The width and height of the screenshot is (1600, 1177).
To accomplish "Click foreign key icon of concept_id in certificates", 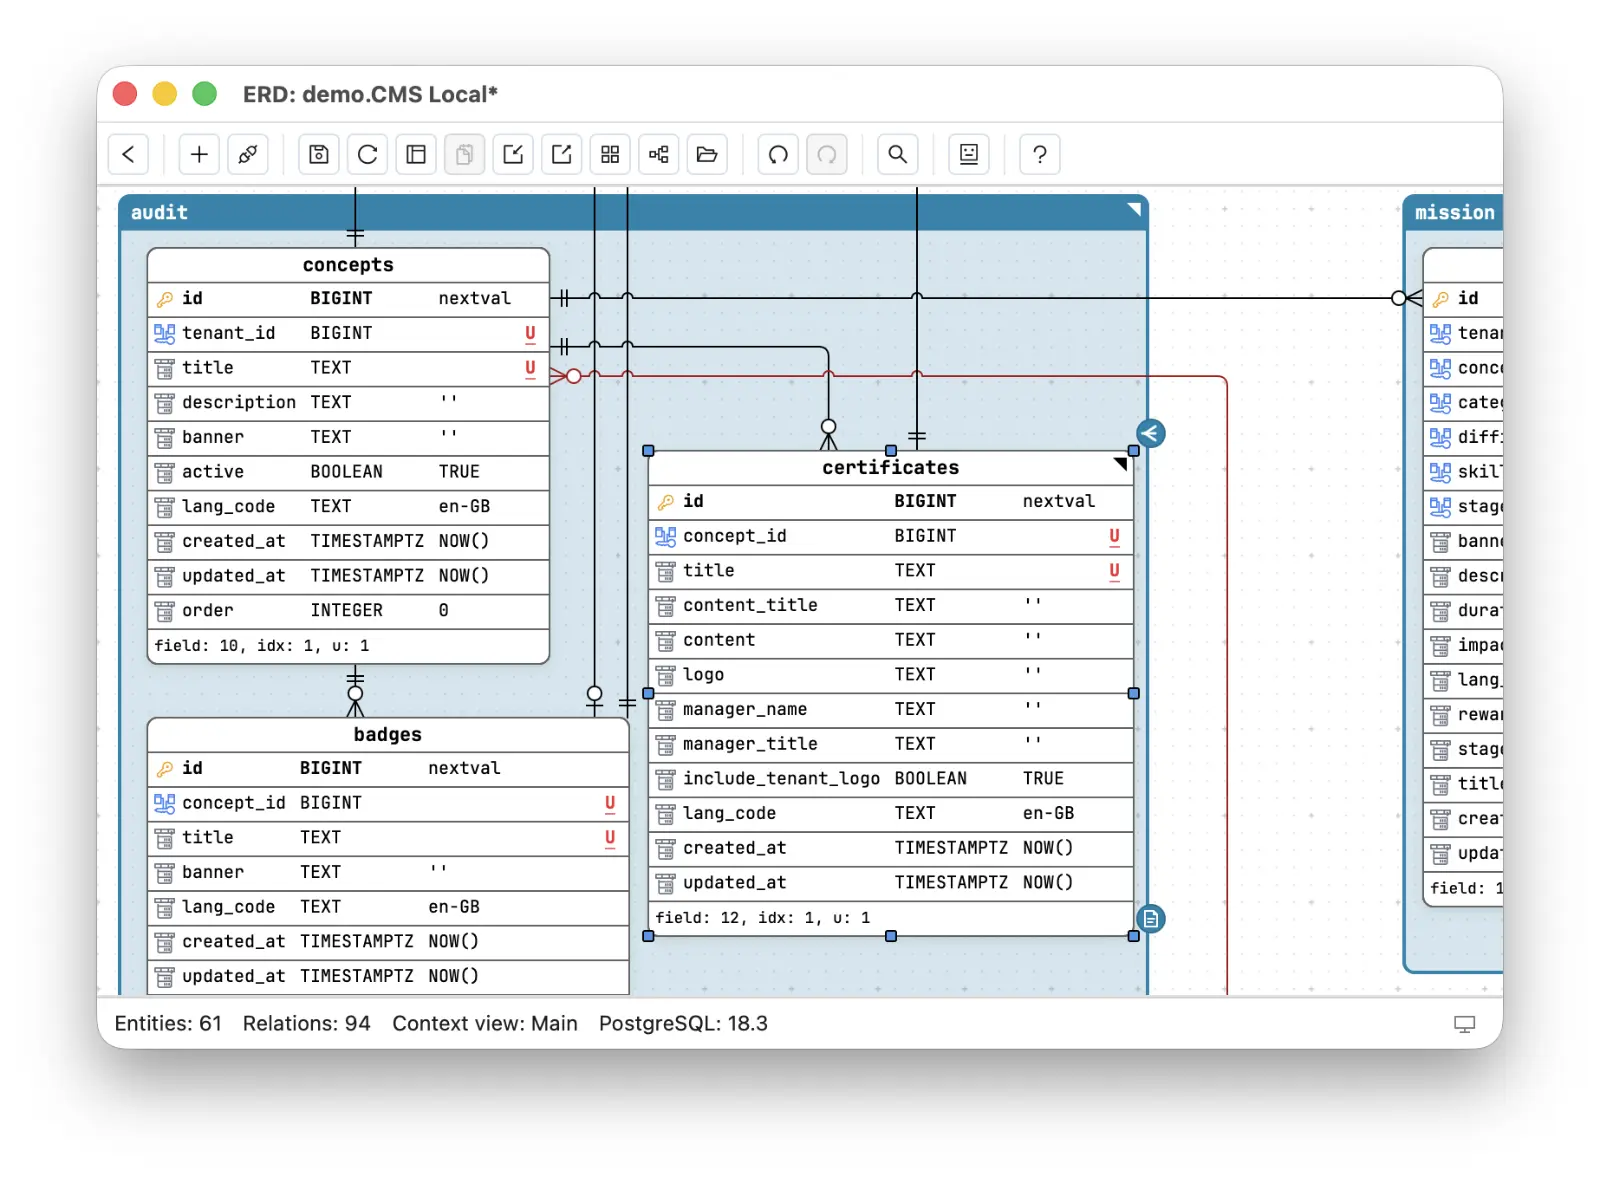I will point(666,536).
